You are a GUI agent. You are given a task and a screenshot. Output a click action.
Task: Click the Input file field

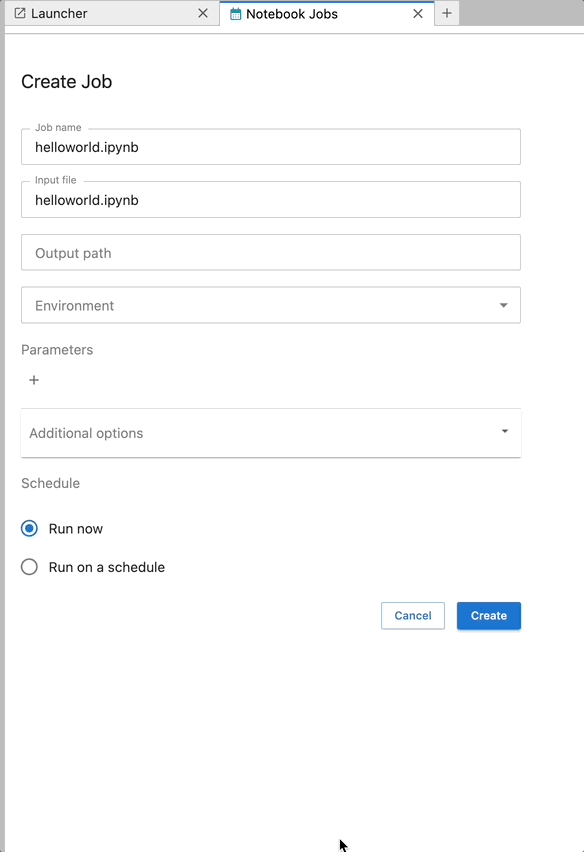270,199
